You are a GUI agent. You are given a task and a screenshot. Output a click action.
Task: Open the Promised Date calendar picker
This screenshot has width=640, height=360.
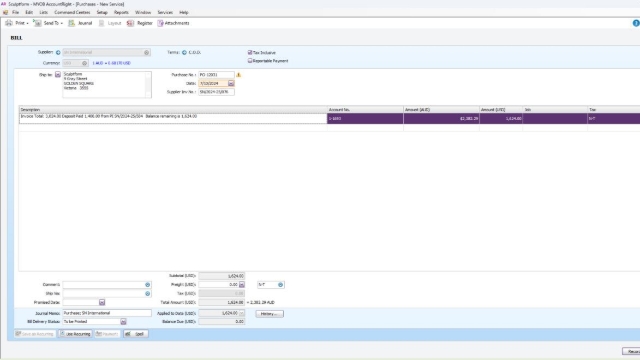click(x=102, y=302)
